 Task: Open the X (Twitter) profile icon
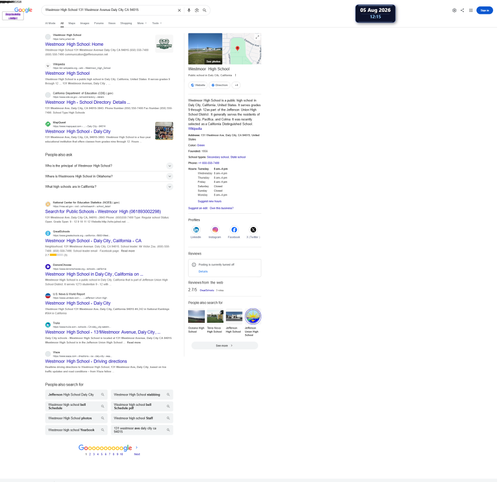tap(253, 230)
